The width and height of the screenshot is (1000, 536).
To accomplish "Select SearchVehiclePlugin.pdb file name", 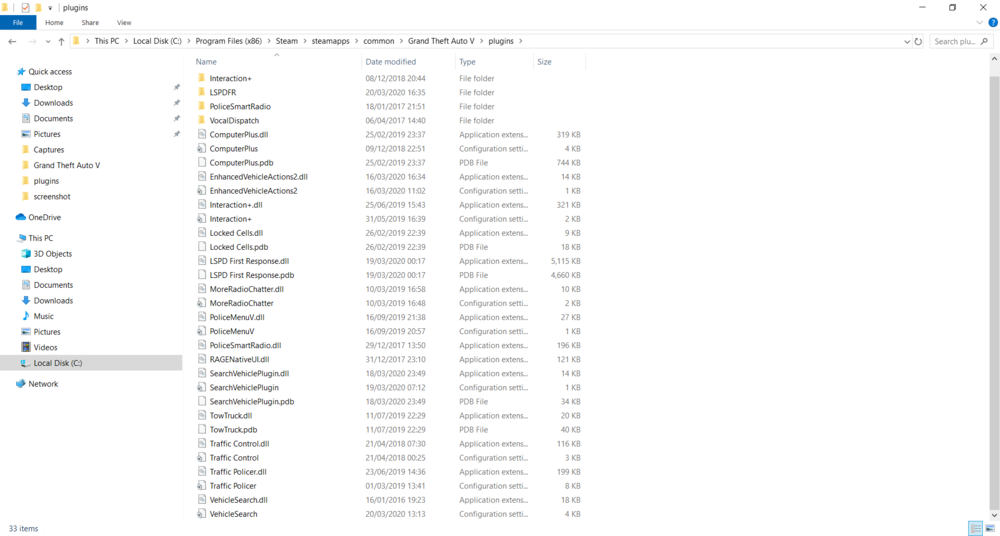I will (x=251, y=401).
